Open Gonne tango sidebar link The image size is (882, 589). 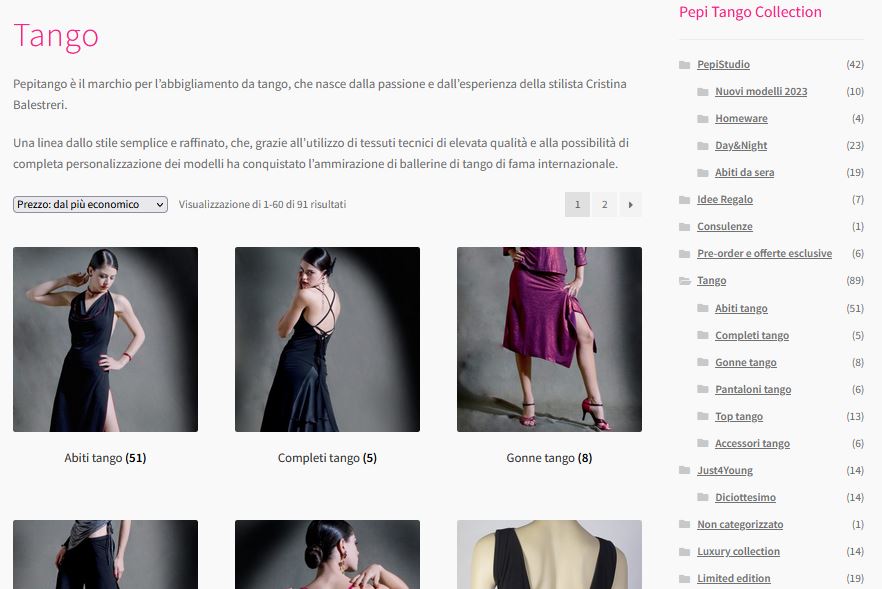[745, 362]
